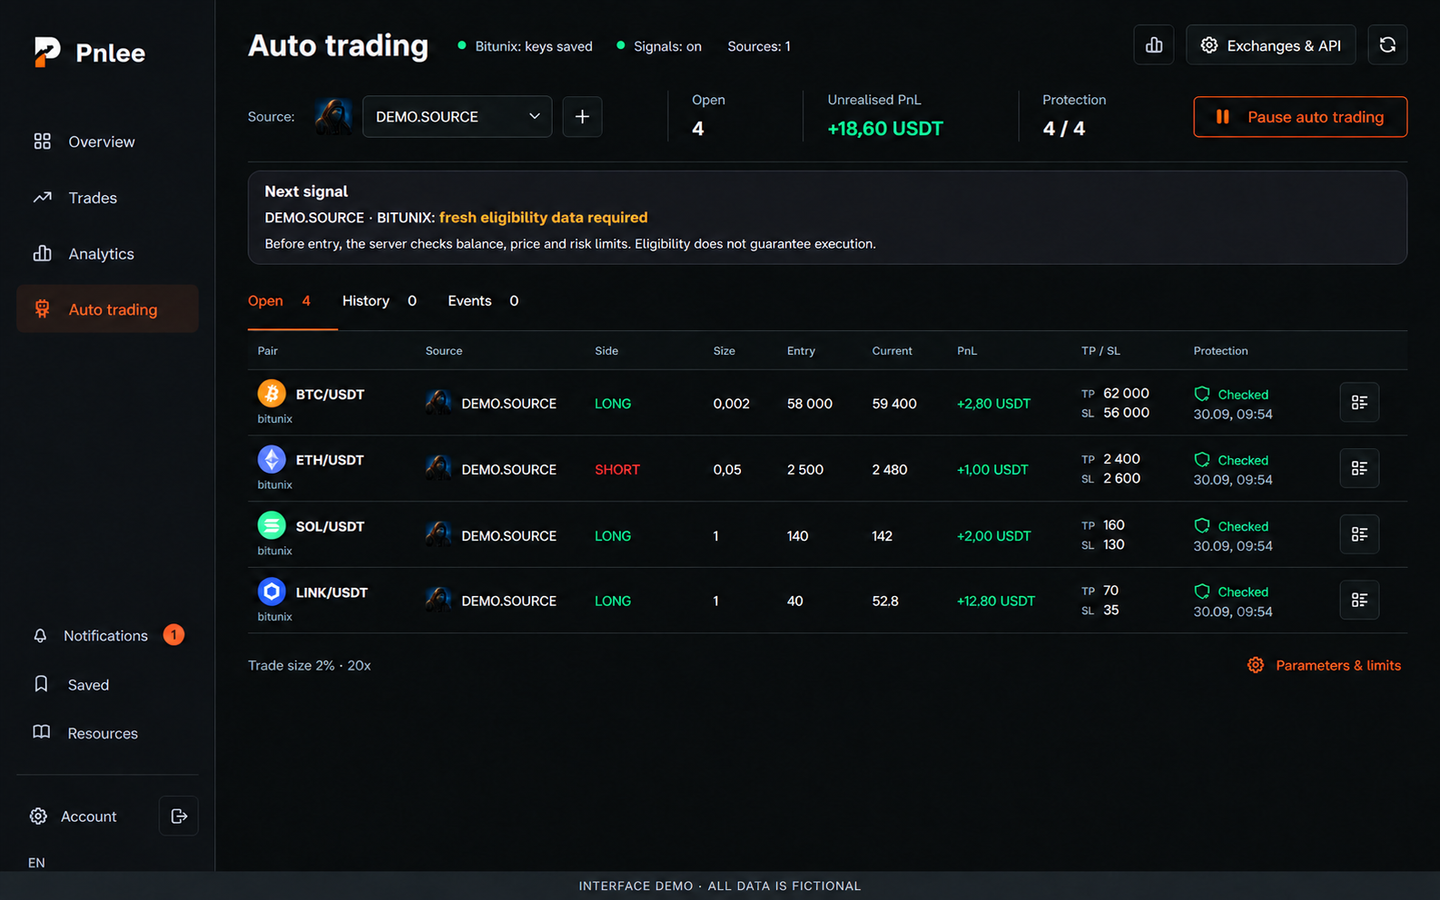Viewport: 1440px width, 900px height.
Task: Click DEMO.SOURCE avatar in BTC/USDT row
Action: point(438,403)
